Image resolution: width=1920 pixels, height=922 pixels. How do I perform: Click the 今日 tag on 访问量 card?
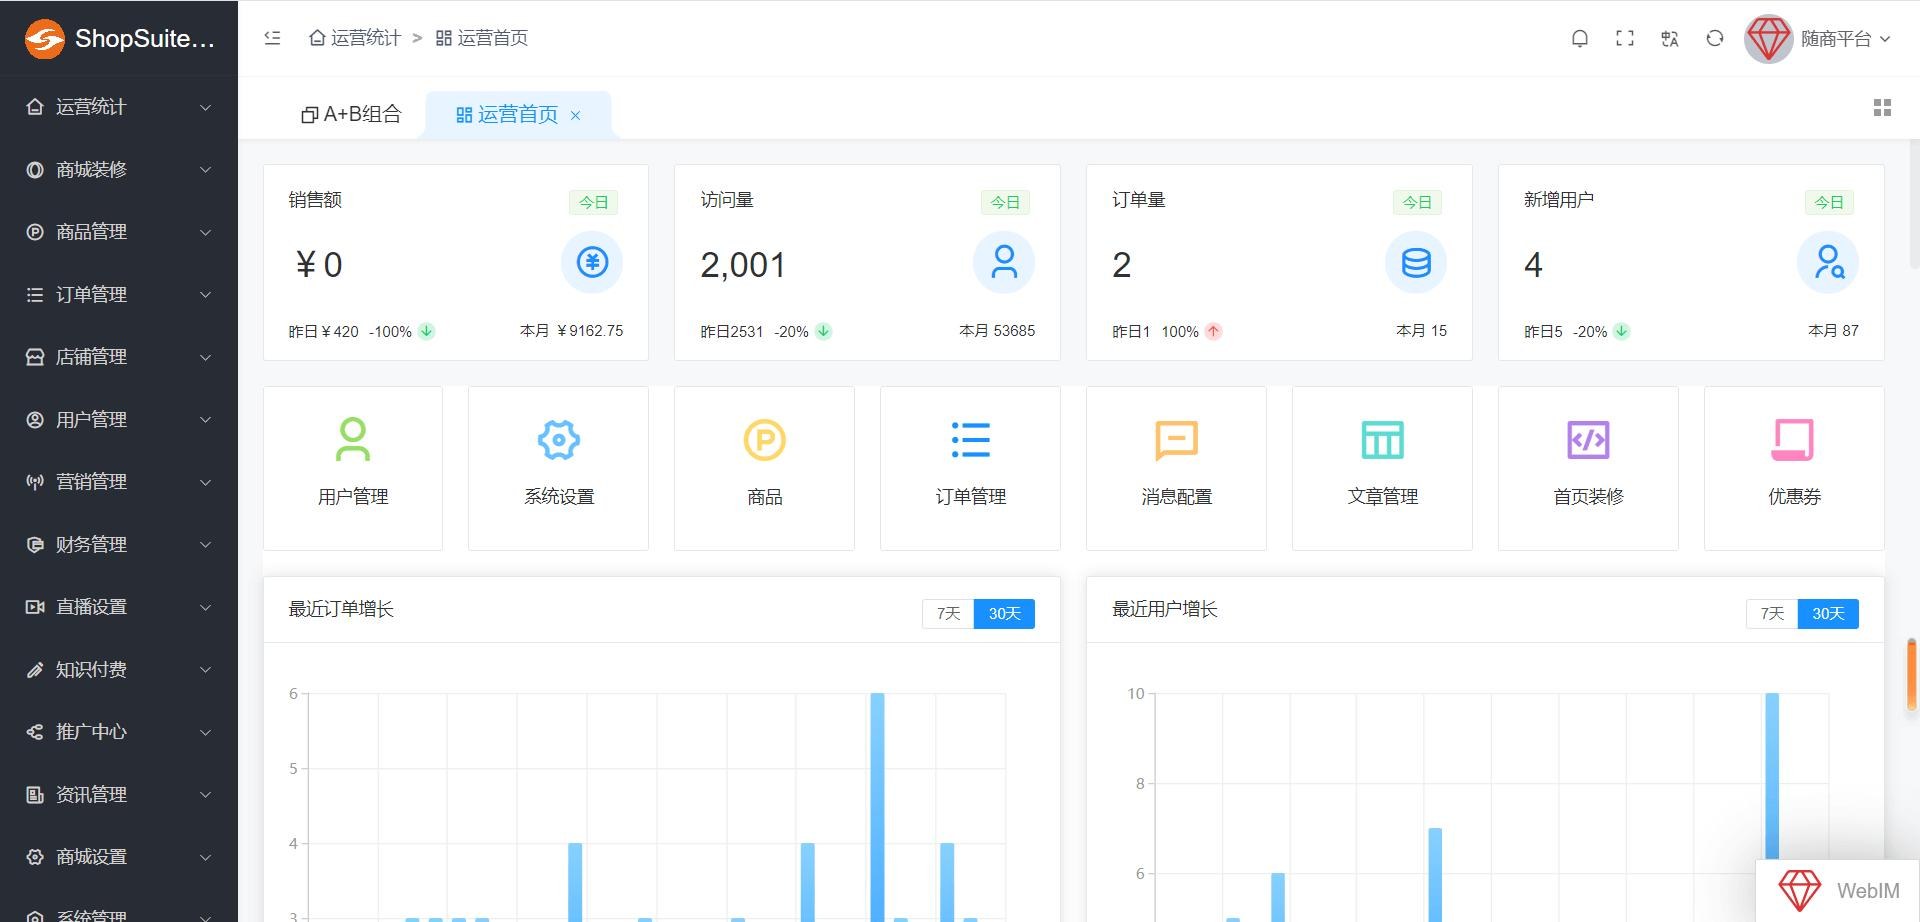1005,202
